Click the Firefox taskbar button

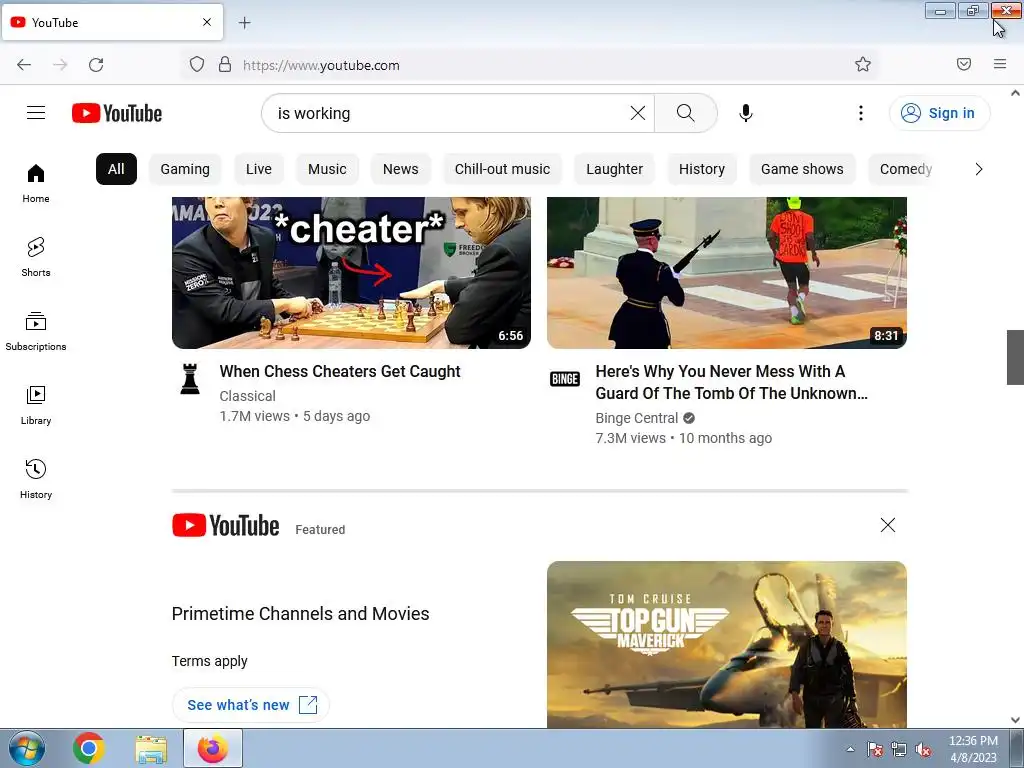[213, 748]
